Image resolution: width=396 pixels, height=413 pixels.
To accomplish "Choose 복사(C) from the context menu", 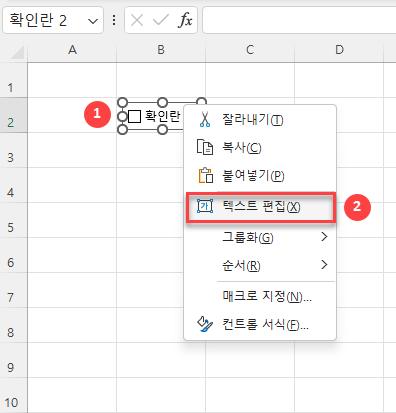I will point(260,147).
